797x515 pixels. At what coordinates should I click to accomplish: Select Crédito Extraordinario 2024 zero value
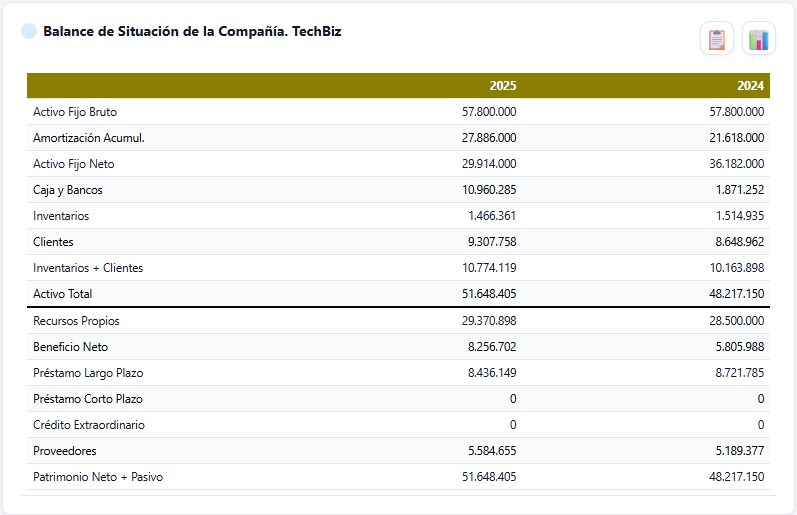760,425
